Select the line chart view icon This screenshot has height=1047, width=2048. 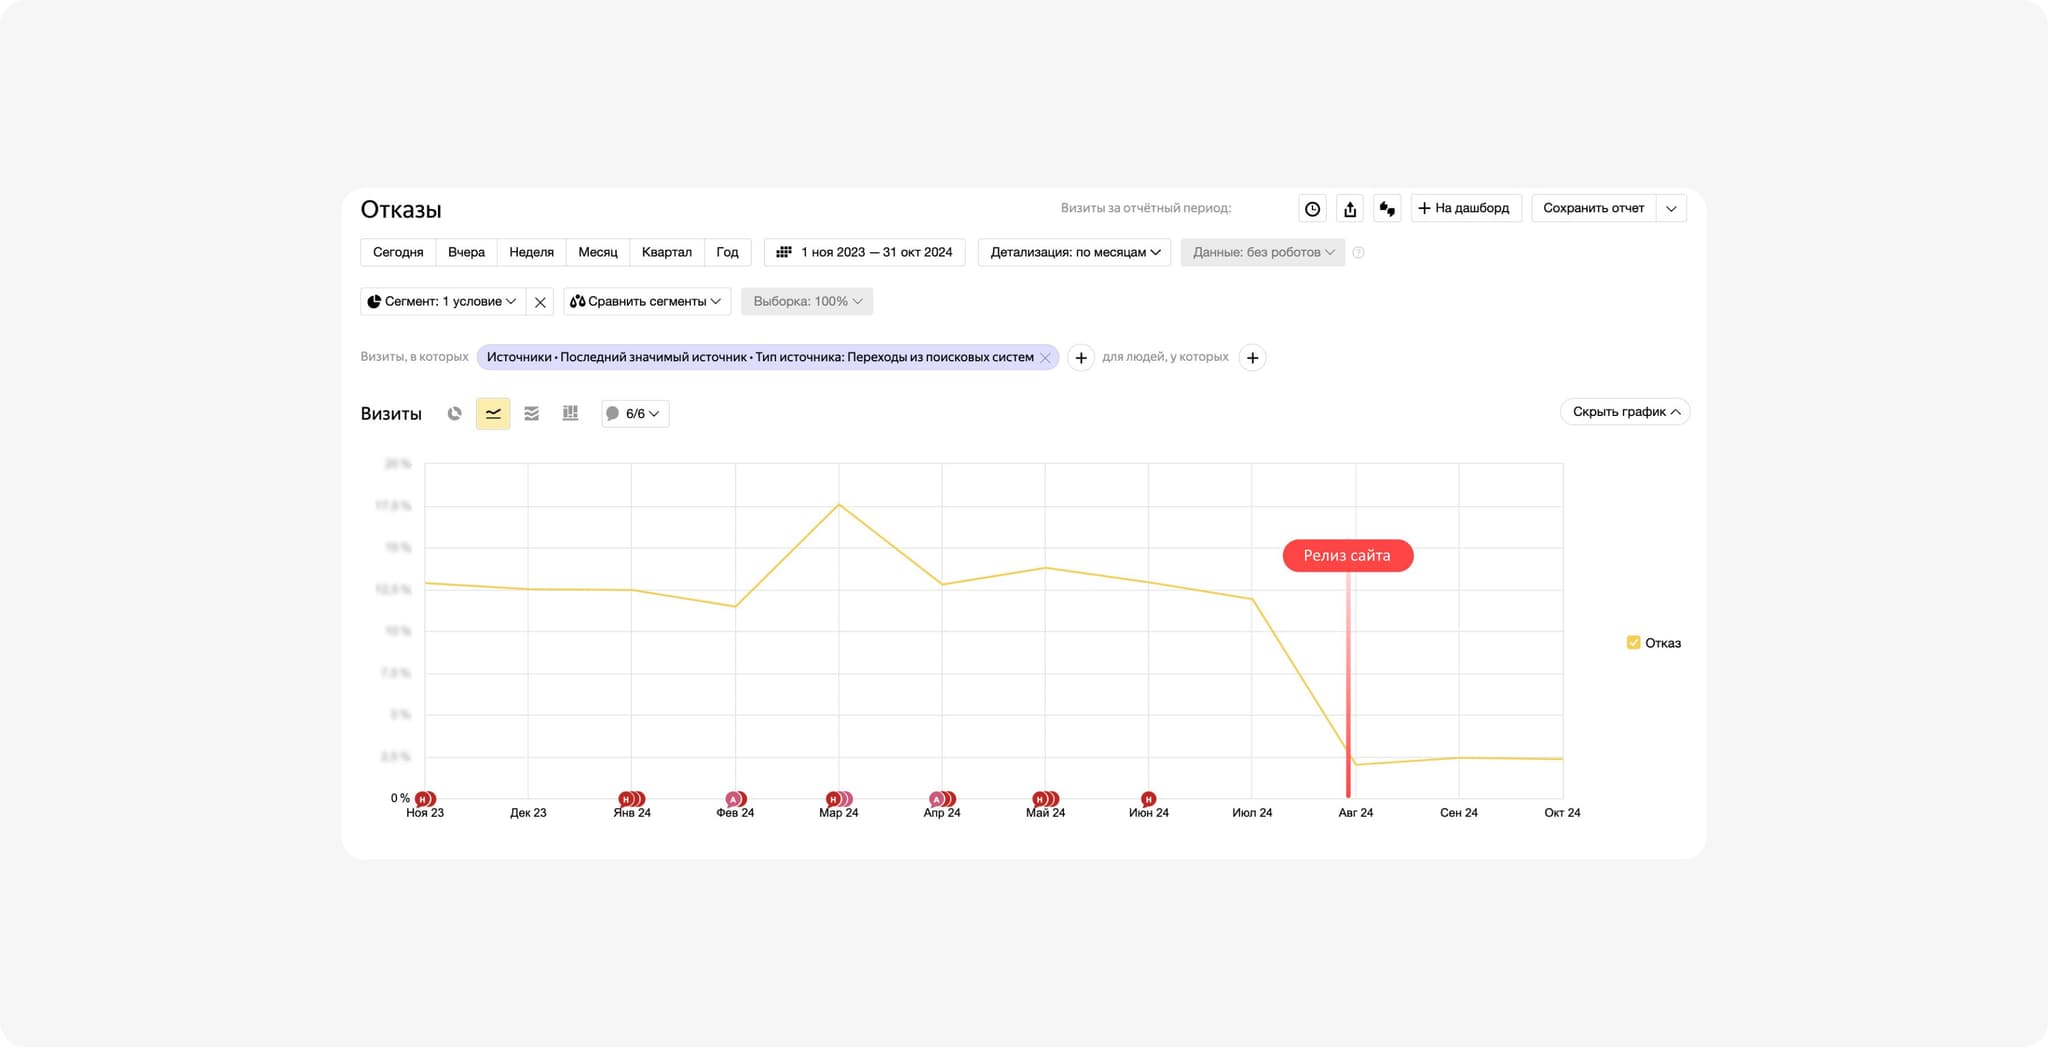pyautogui.click(x=493, y=414)
